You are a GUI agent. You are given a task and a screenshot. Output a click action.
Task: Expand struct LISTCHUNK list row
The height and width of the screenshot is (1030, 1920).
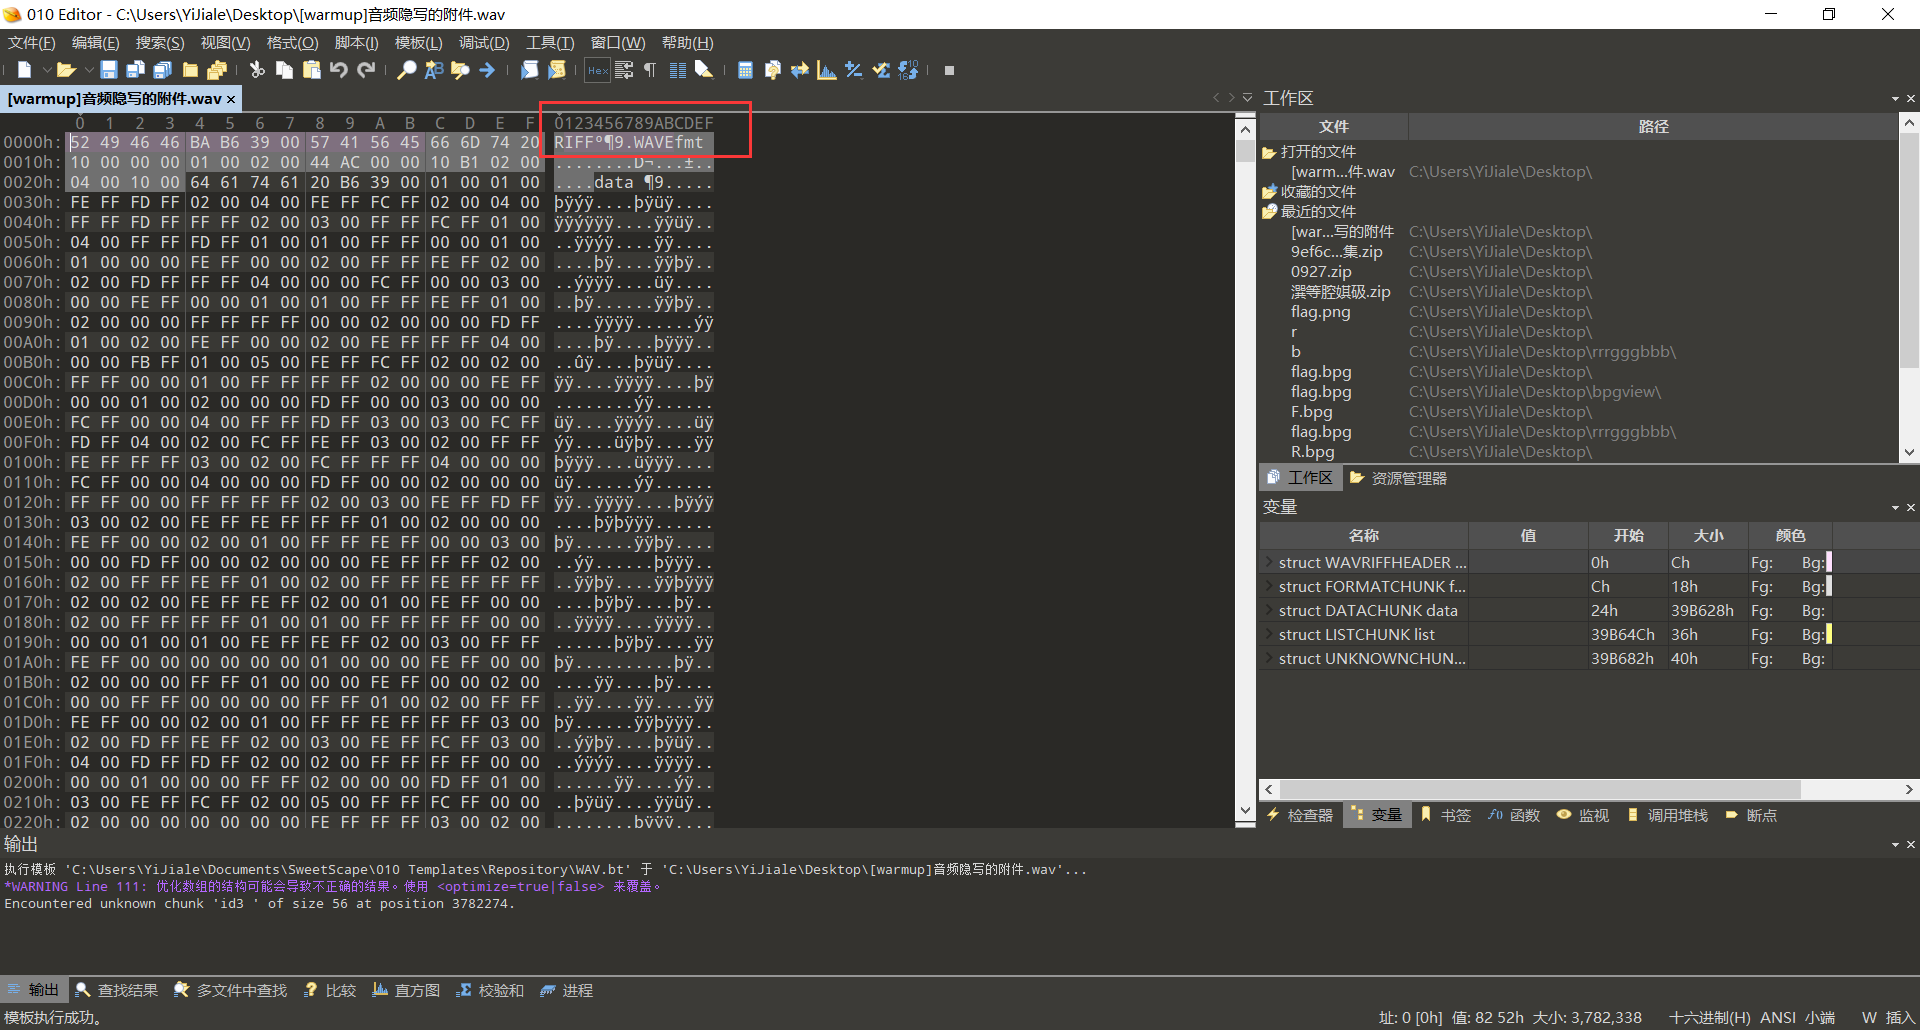(1269, 634)
